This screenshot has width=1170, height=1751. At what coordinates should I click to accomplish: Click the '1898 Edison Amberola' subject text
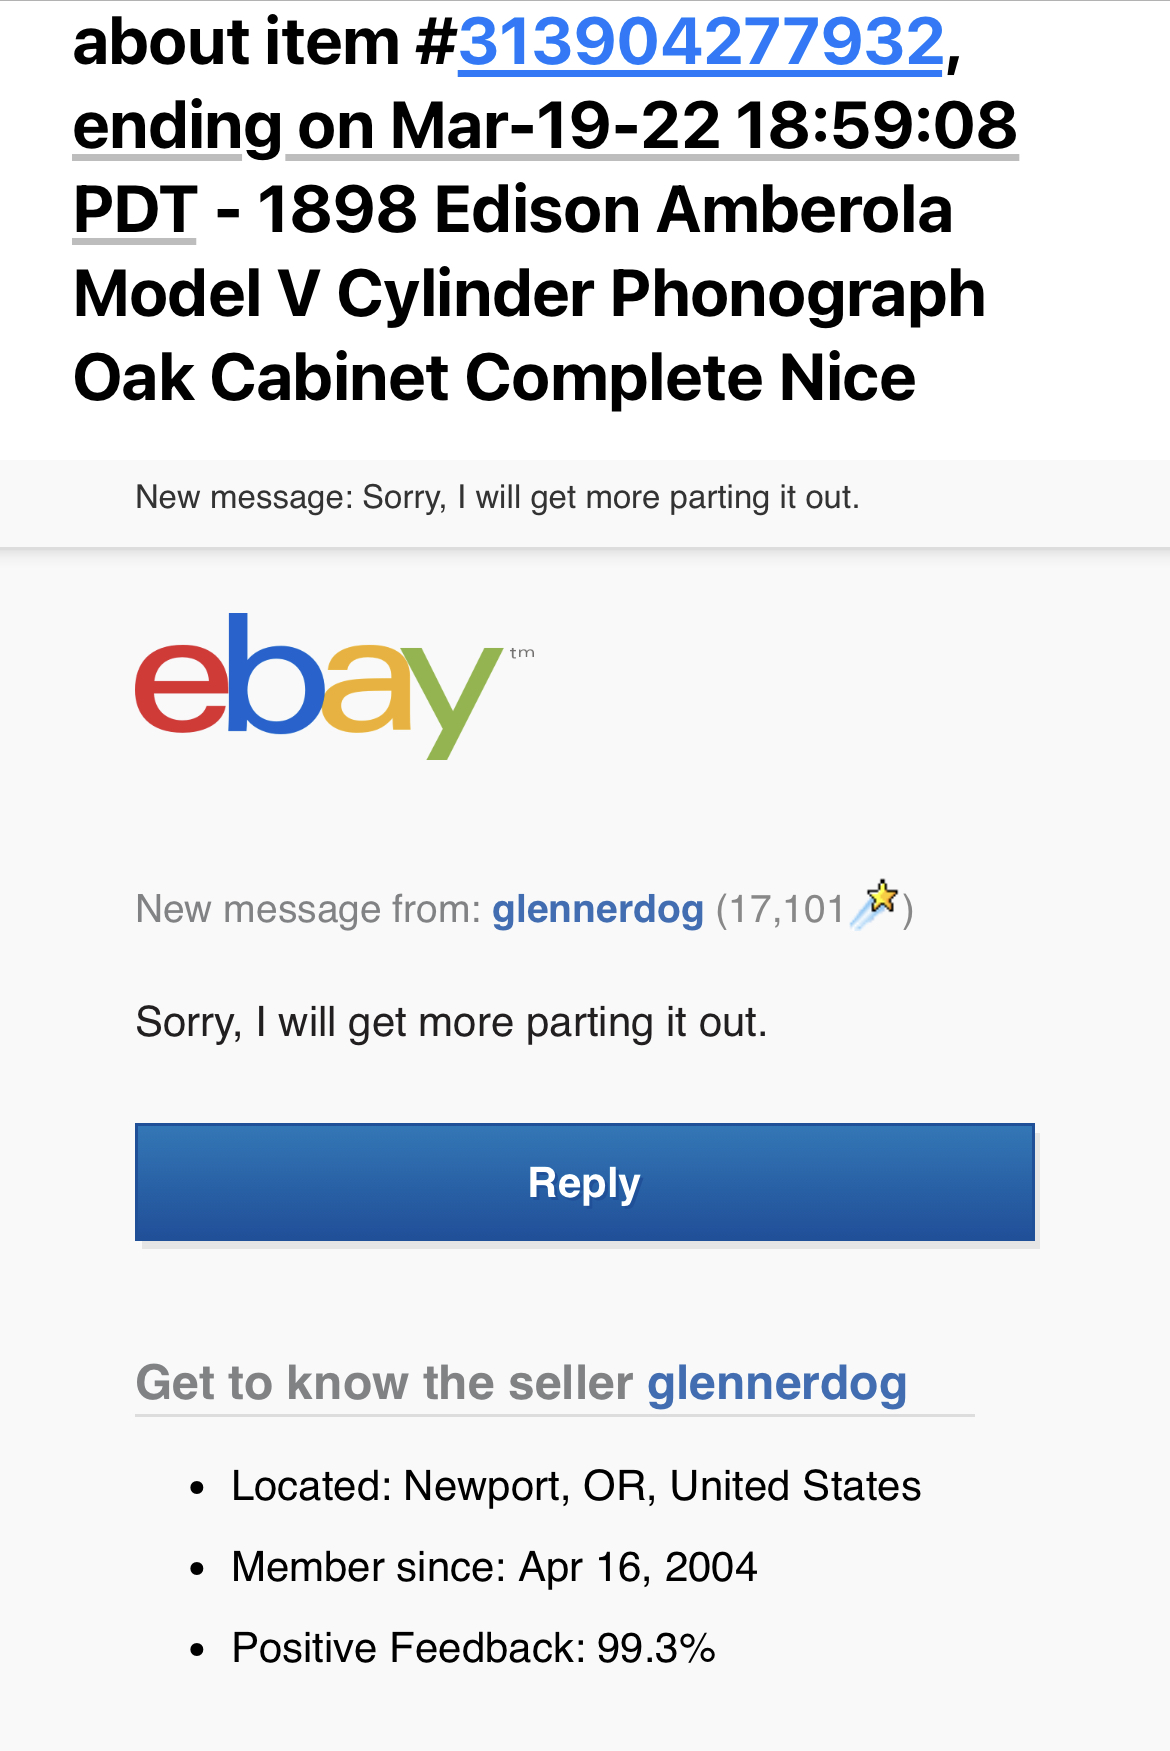604,212
